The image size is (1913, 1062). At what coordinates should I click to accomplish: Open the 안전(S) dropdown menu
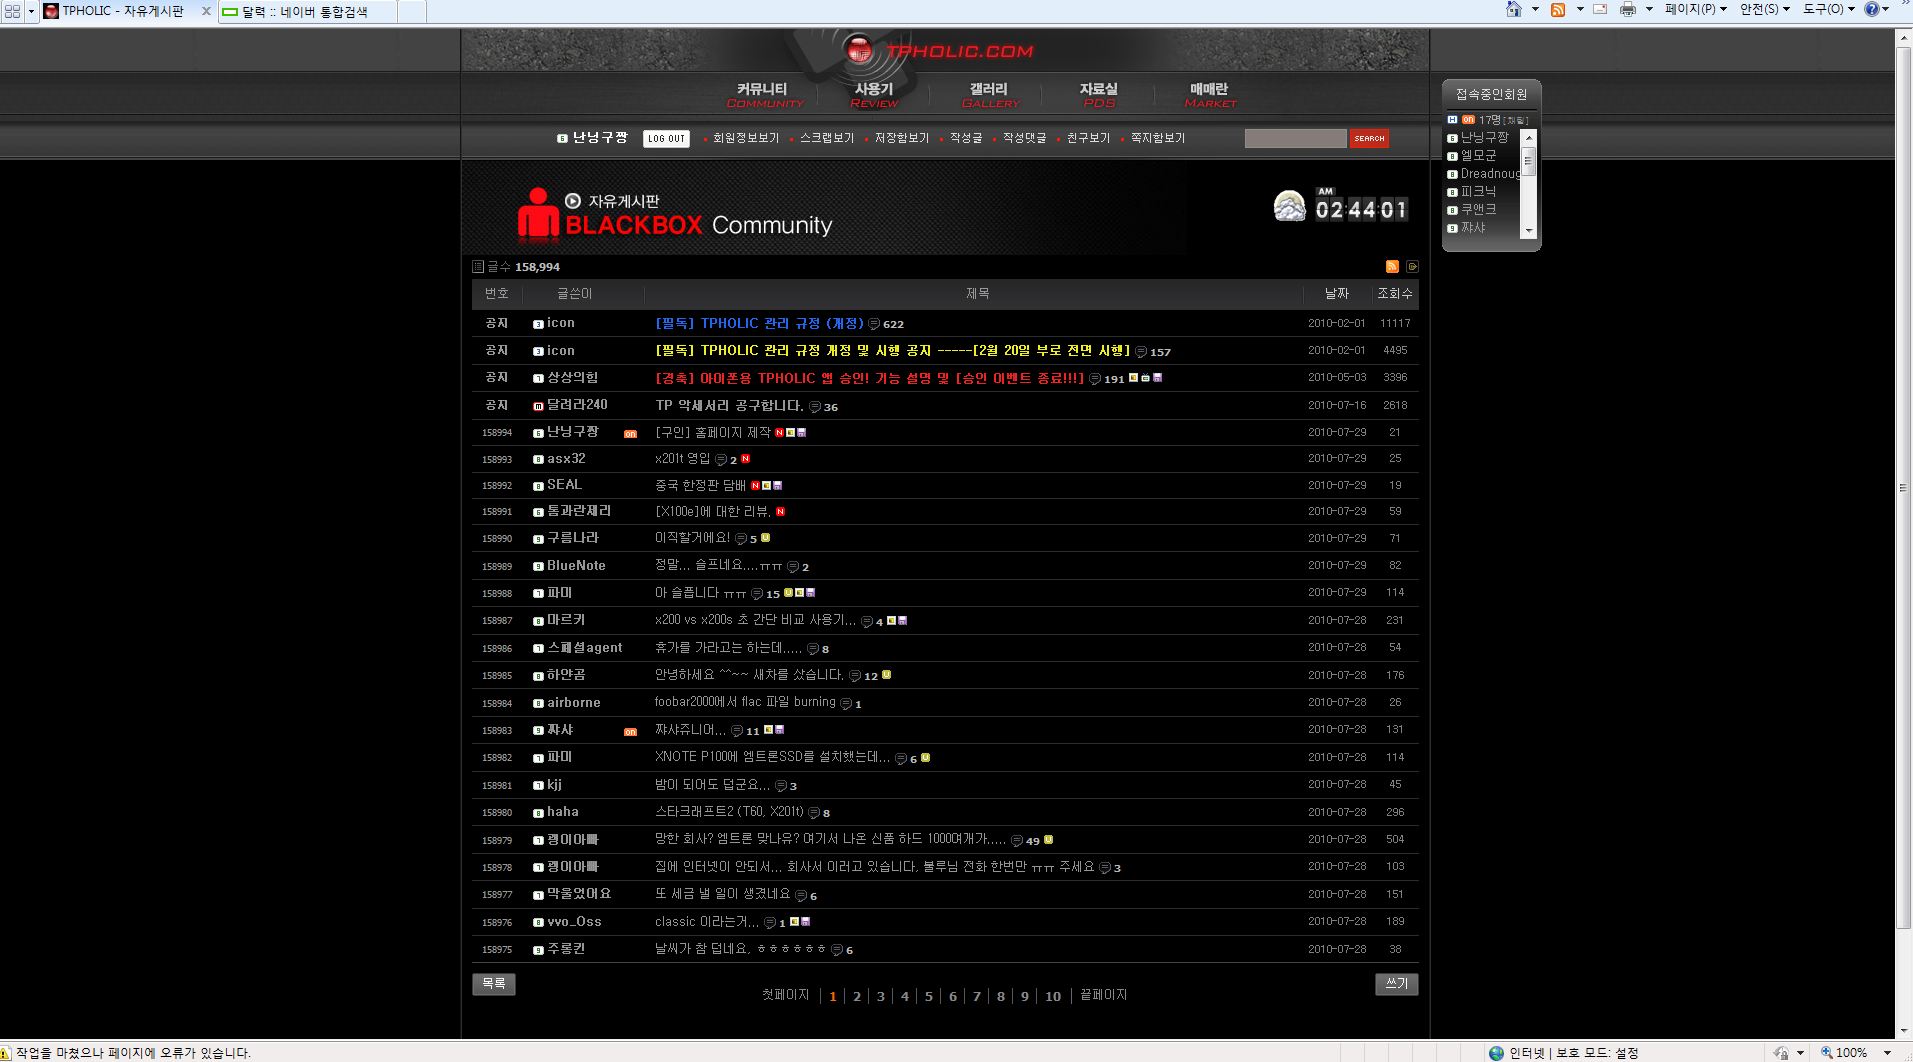pyautogui.click(x=1764, y=10)
